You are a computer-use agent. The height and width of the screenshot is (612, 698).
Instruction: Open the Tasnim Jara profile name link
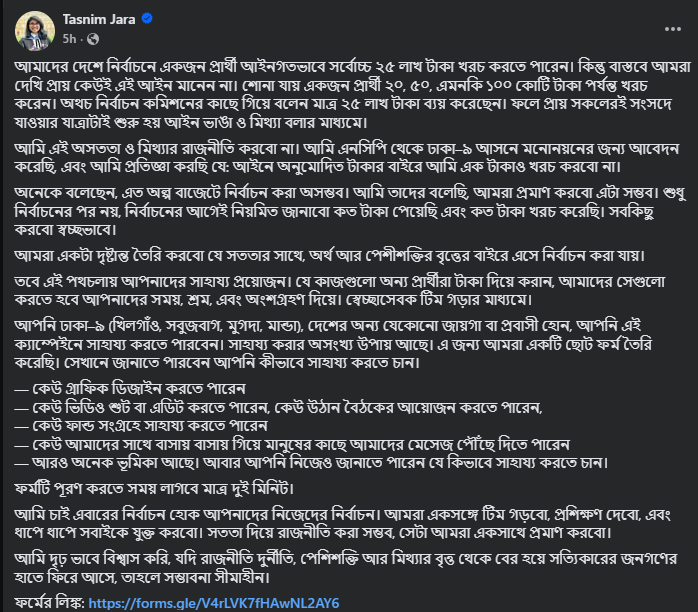click(x=97, y=18)
